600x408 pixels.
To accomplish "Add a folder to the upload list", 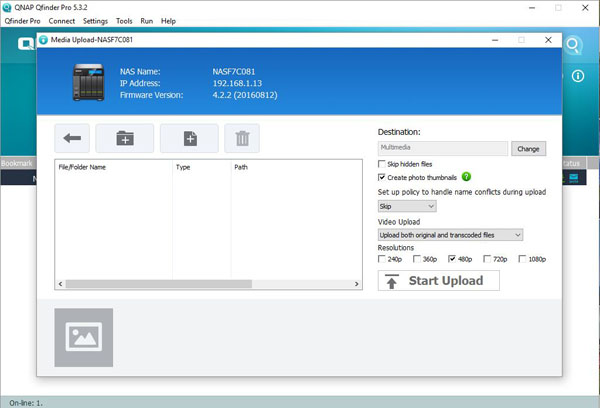I will [125, 138].
